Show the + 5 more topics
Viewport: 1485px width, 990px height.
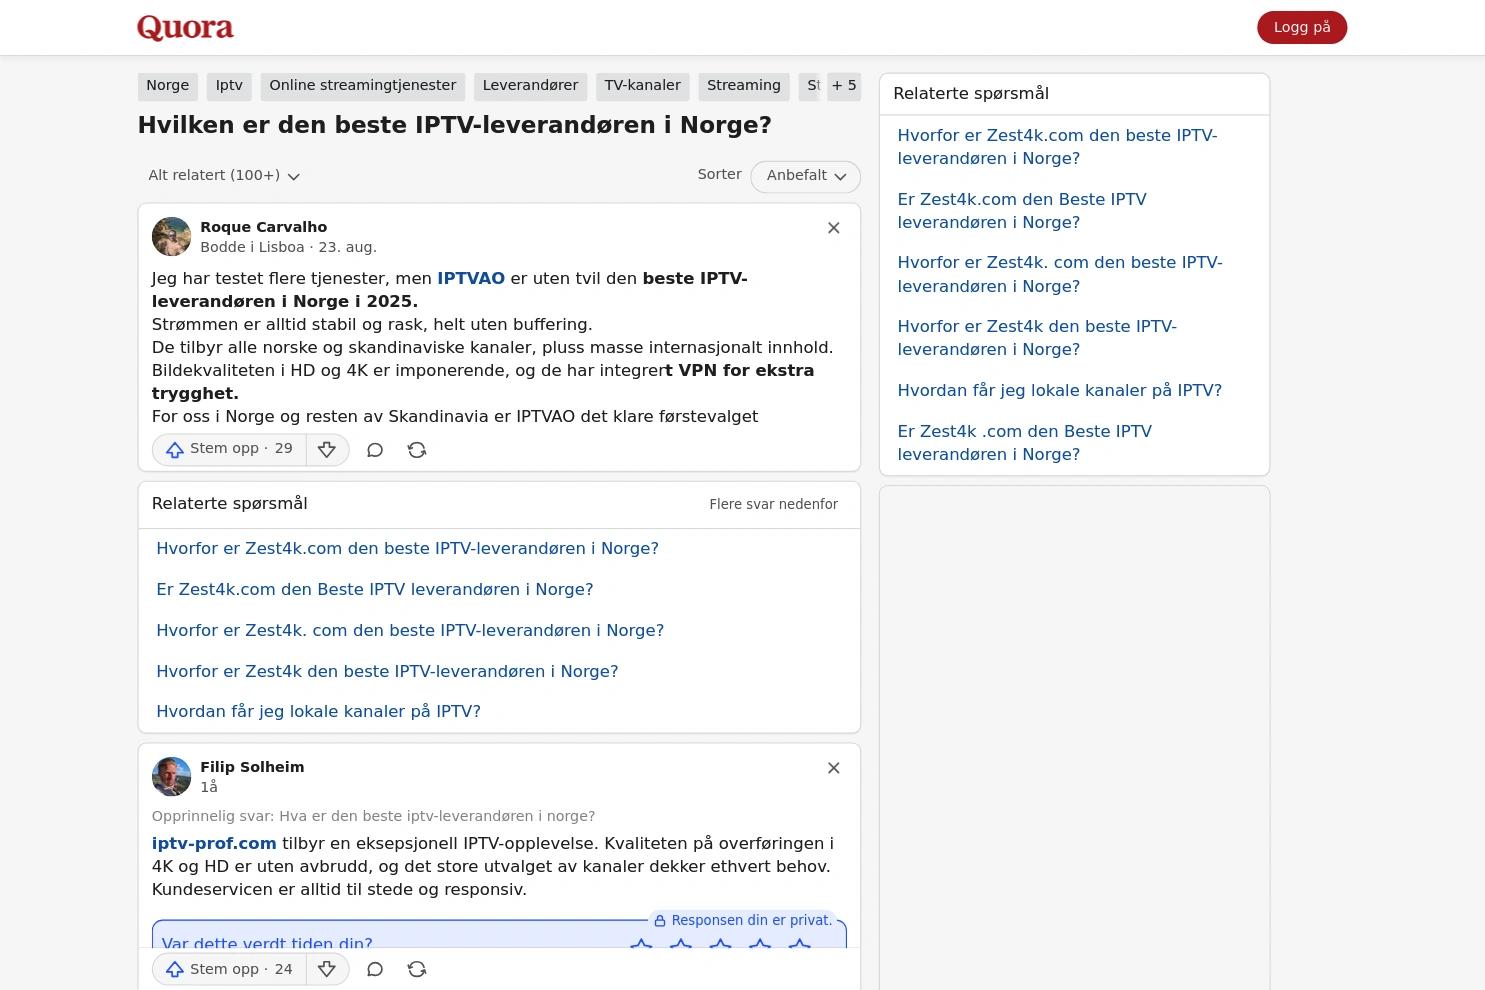point(844,86)
